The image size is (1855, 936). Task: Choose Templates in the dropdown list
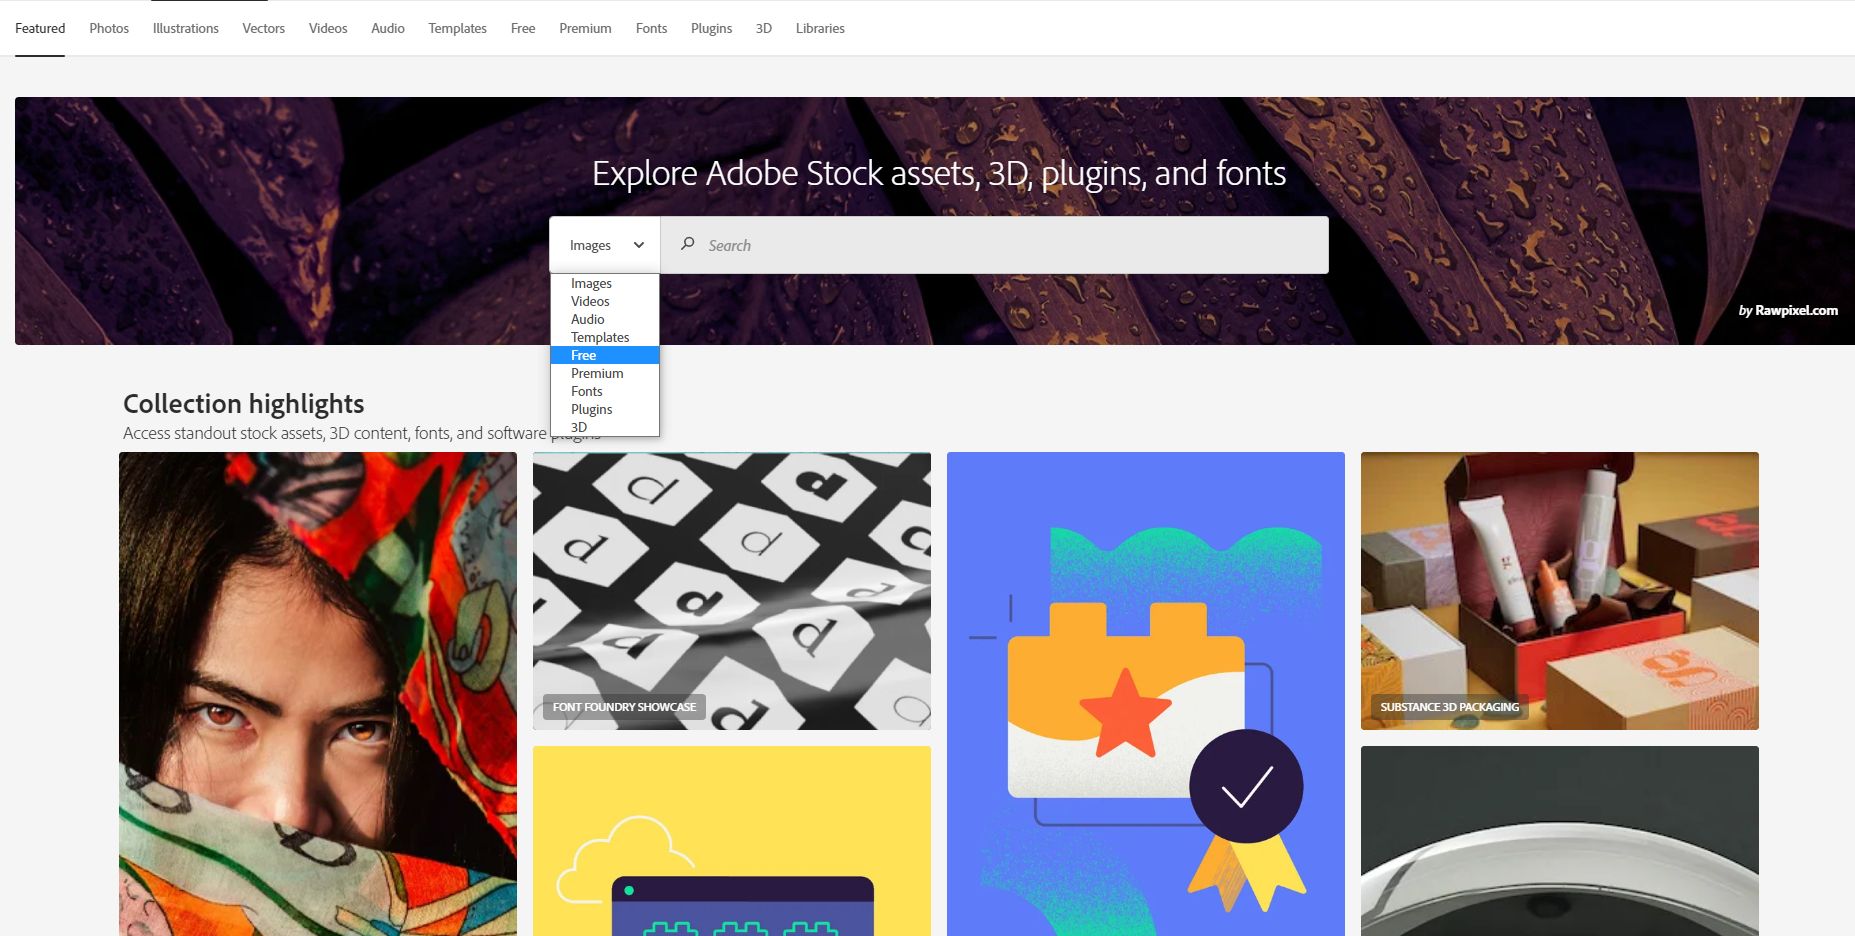(605, 337)
